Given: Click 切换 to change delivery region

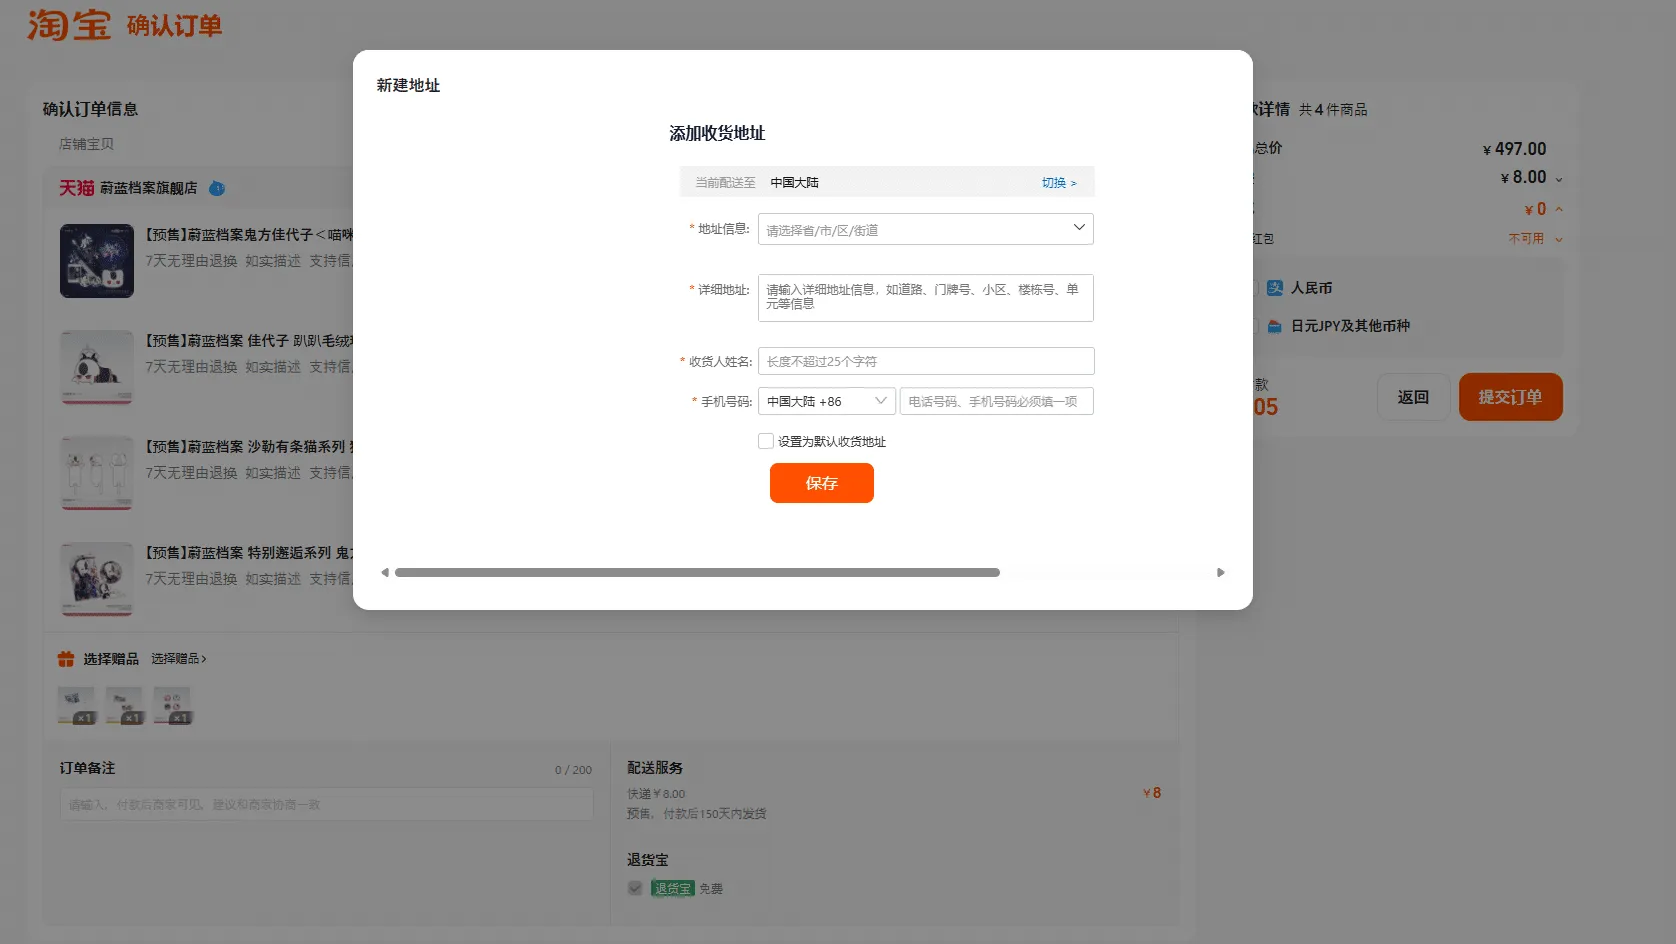Looking at the screenshot, I should (x=1058, y=183).
